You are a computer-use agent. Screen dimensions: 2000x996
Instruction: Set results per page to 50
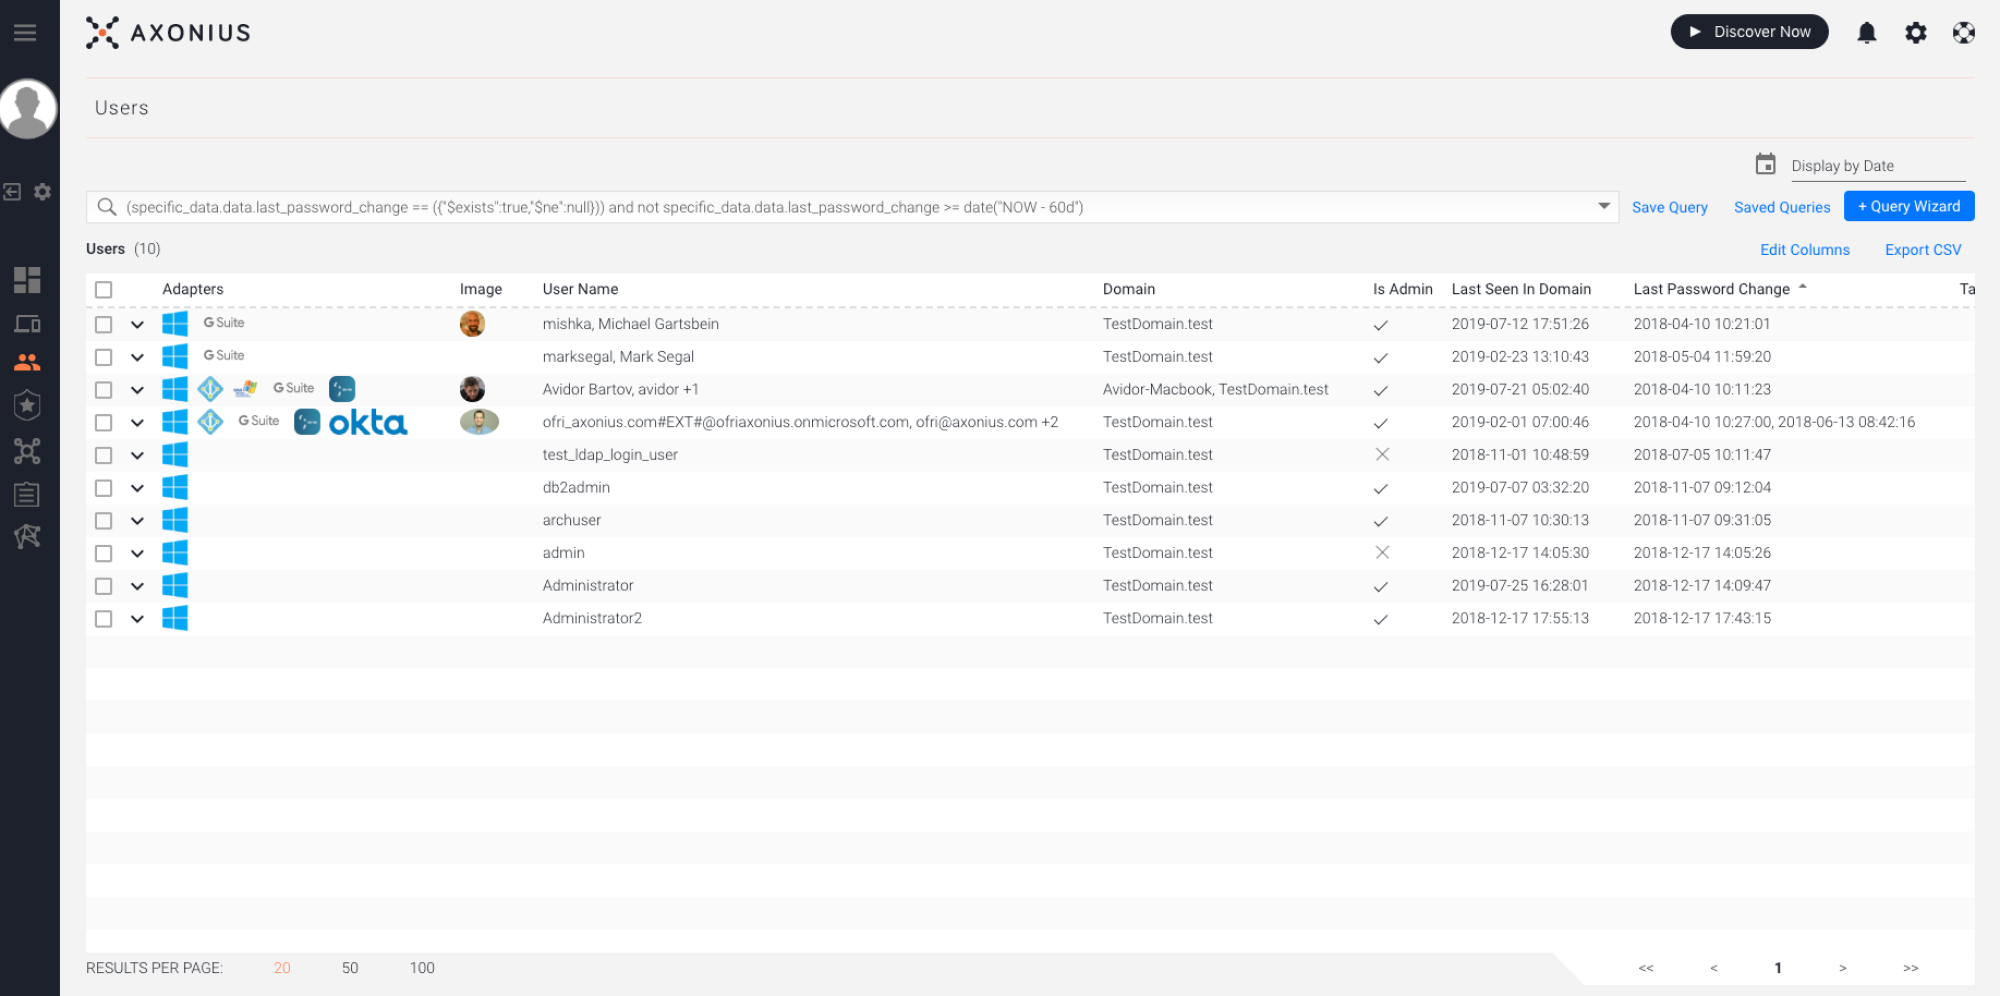tap(350, 968)
